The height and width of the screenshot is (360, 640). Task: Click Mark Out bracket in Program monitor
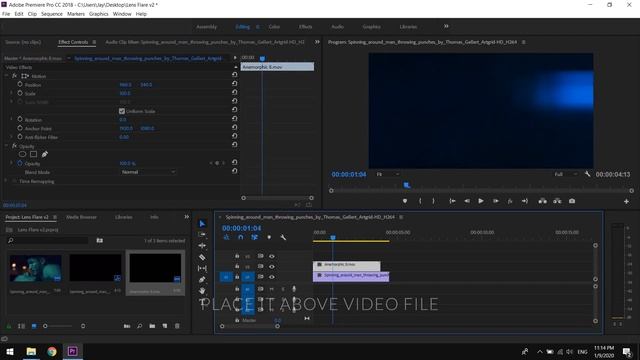[x=433, y=201]
